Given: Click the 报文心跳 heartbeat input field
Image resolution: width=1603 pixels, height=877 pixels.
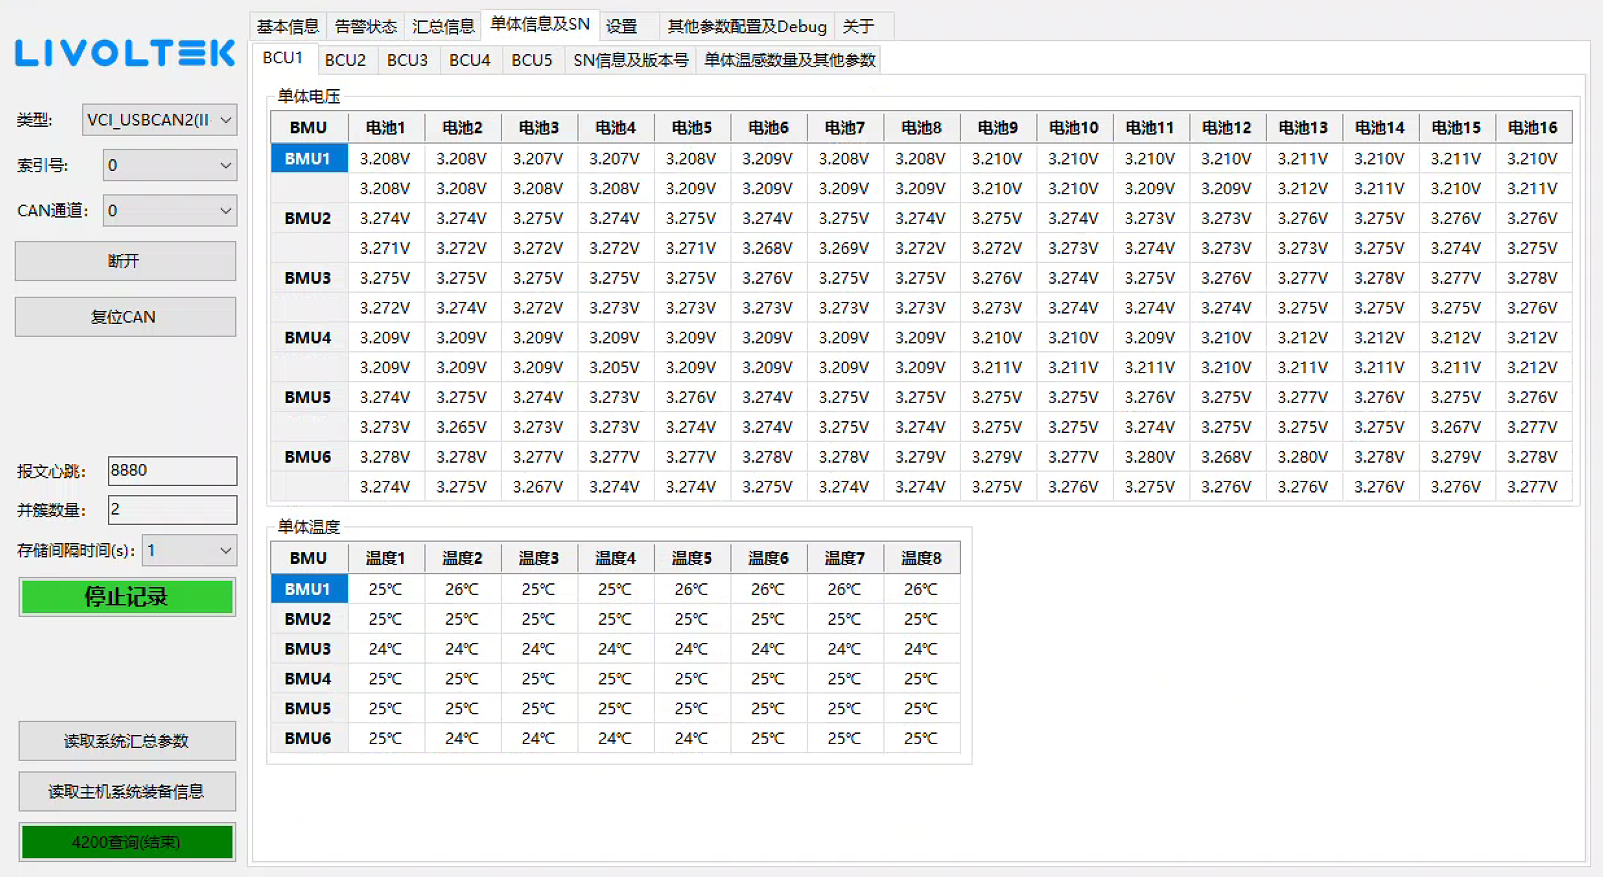Looking at the screenshot, I should [x=172, y=470].
